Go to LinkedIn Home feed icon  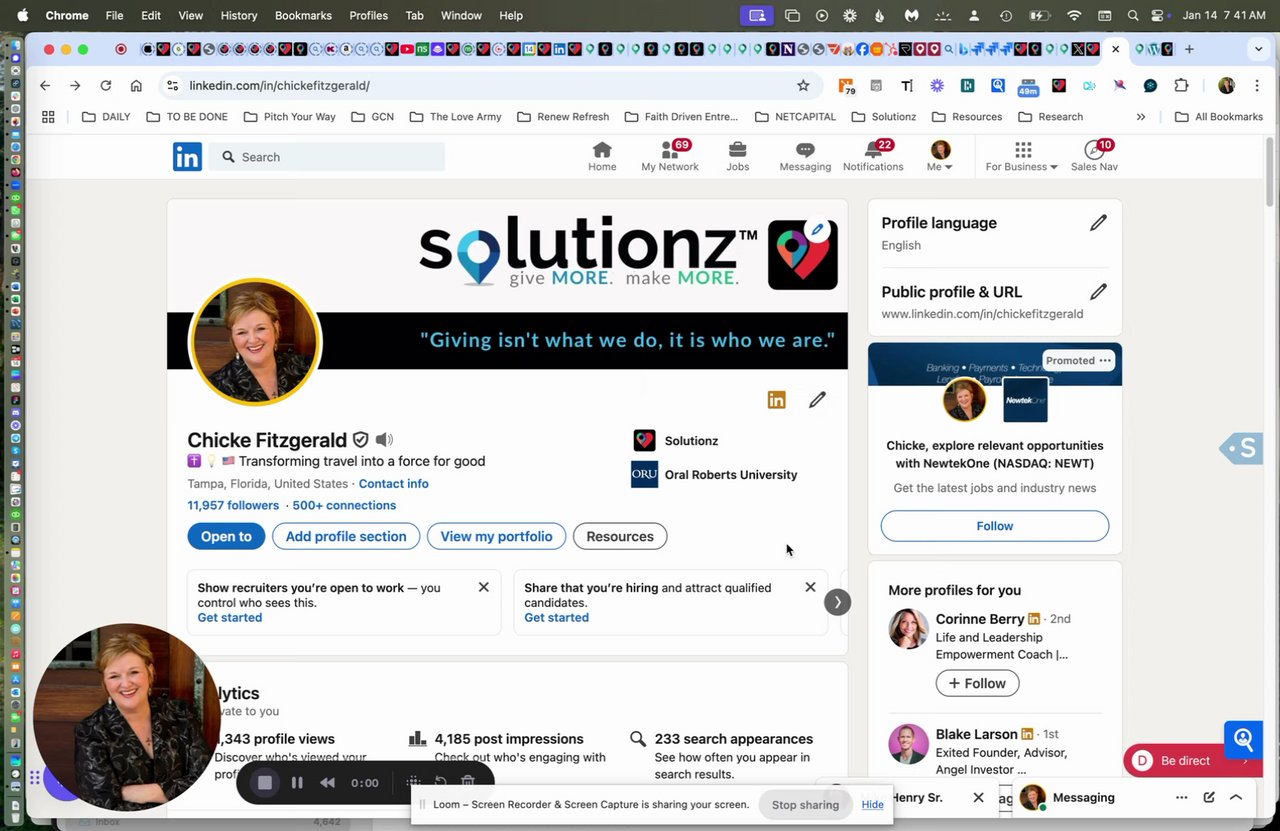pyautogui.click(x=602, y=150)
